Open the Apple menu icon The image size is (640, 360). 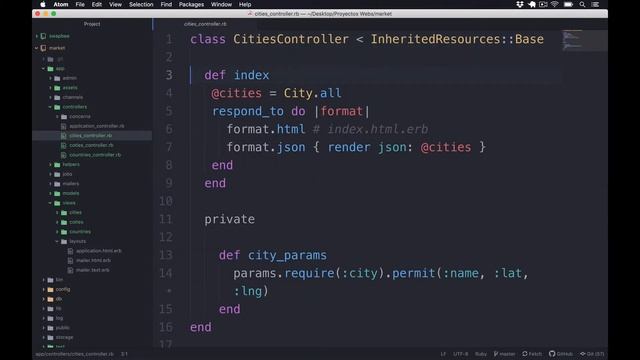point(43,4)
